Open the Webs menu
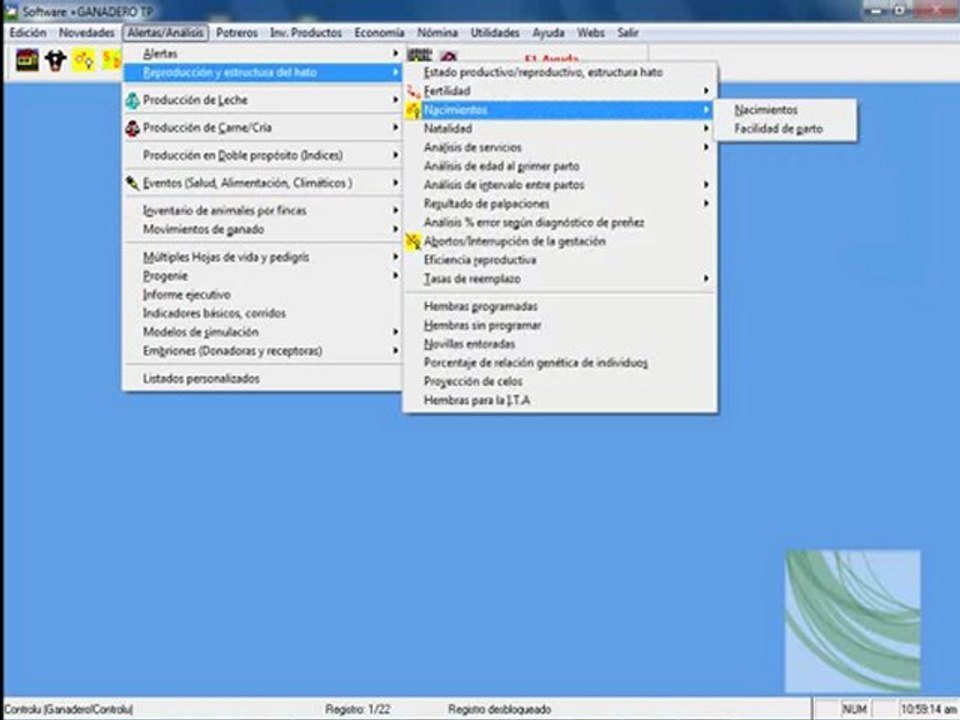This screenshot has width=960, height=720. [x=591, y=32]
